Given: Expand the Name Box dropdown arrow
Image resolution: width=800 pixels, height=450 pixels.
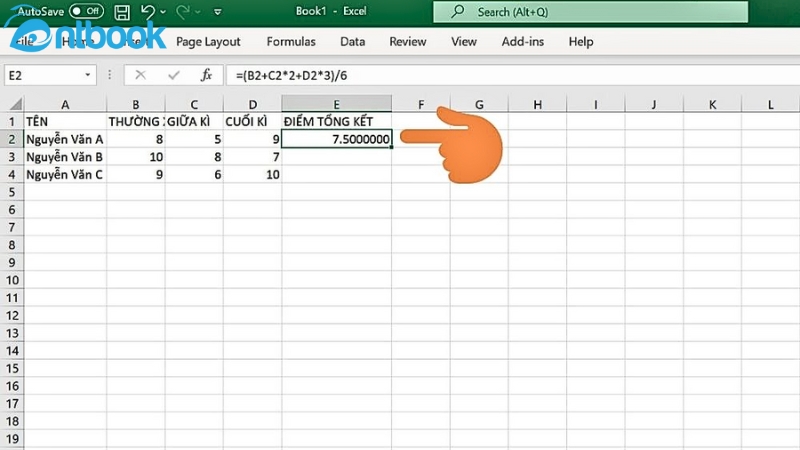Looking at the screenshot, I should [x=88, y=76].
